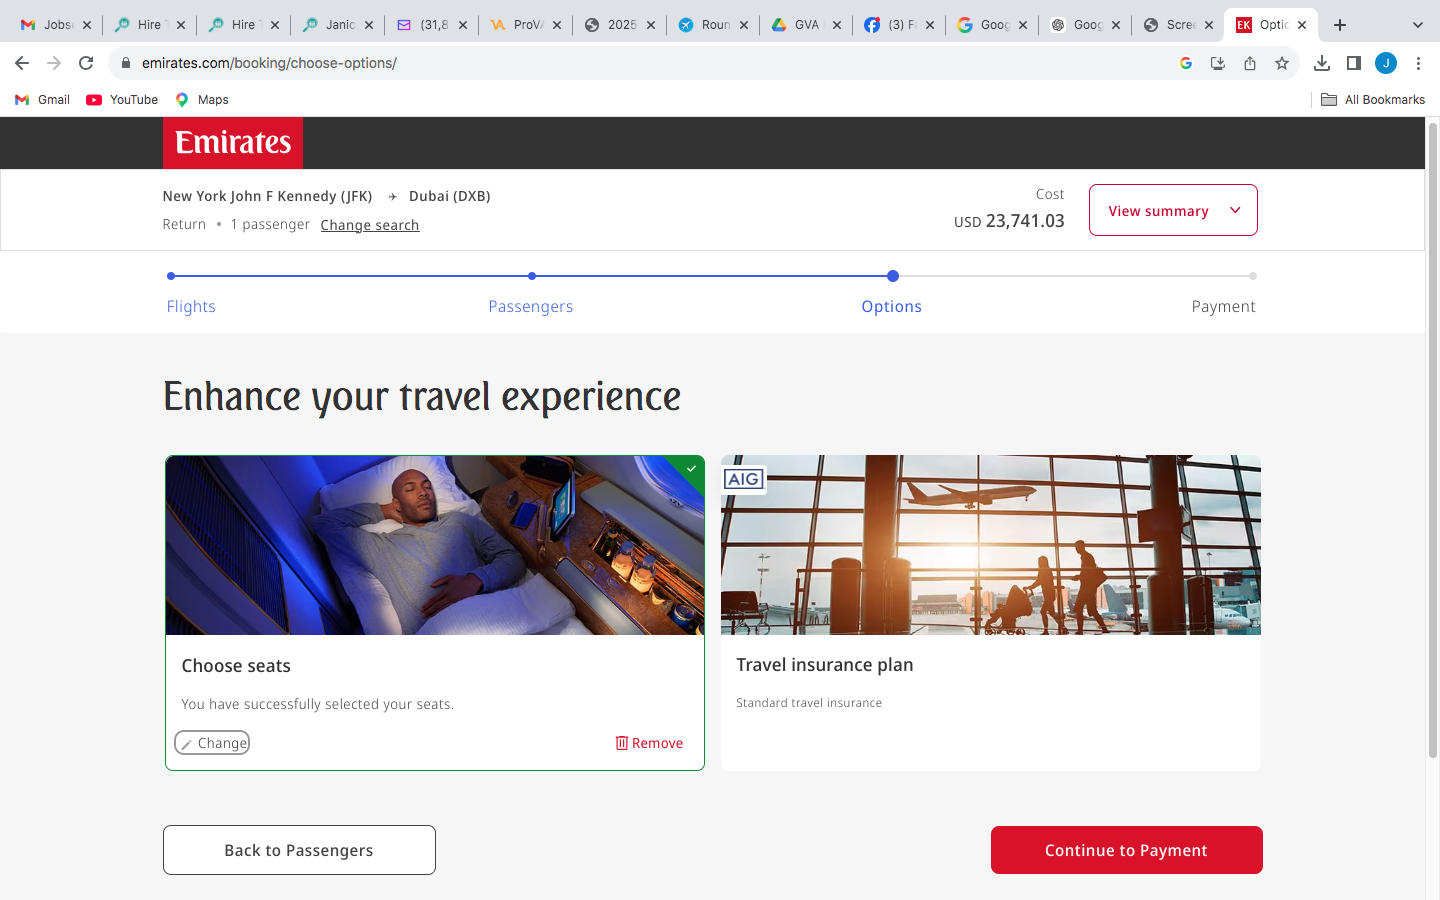Select the Payment step
This screenshot has height=900, width=1440.
click(x=1223, y=306)
